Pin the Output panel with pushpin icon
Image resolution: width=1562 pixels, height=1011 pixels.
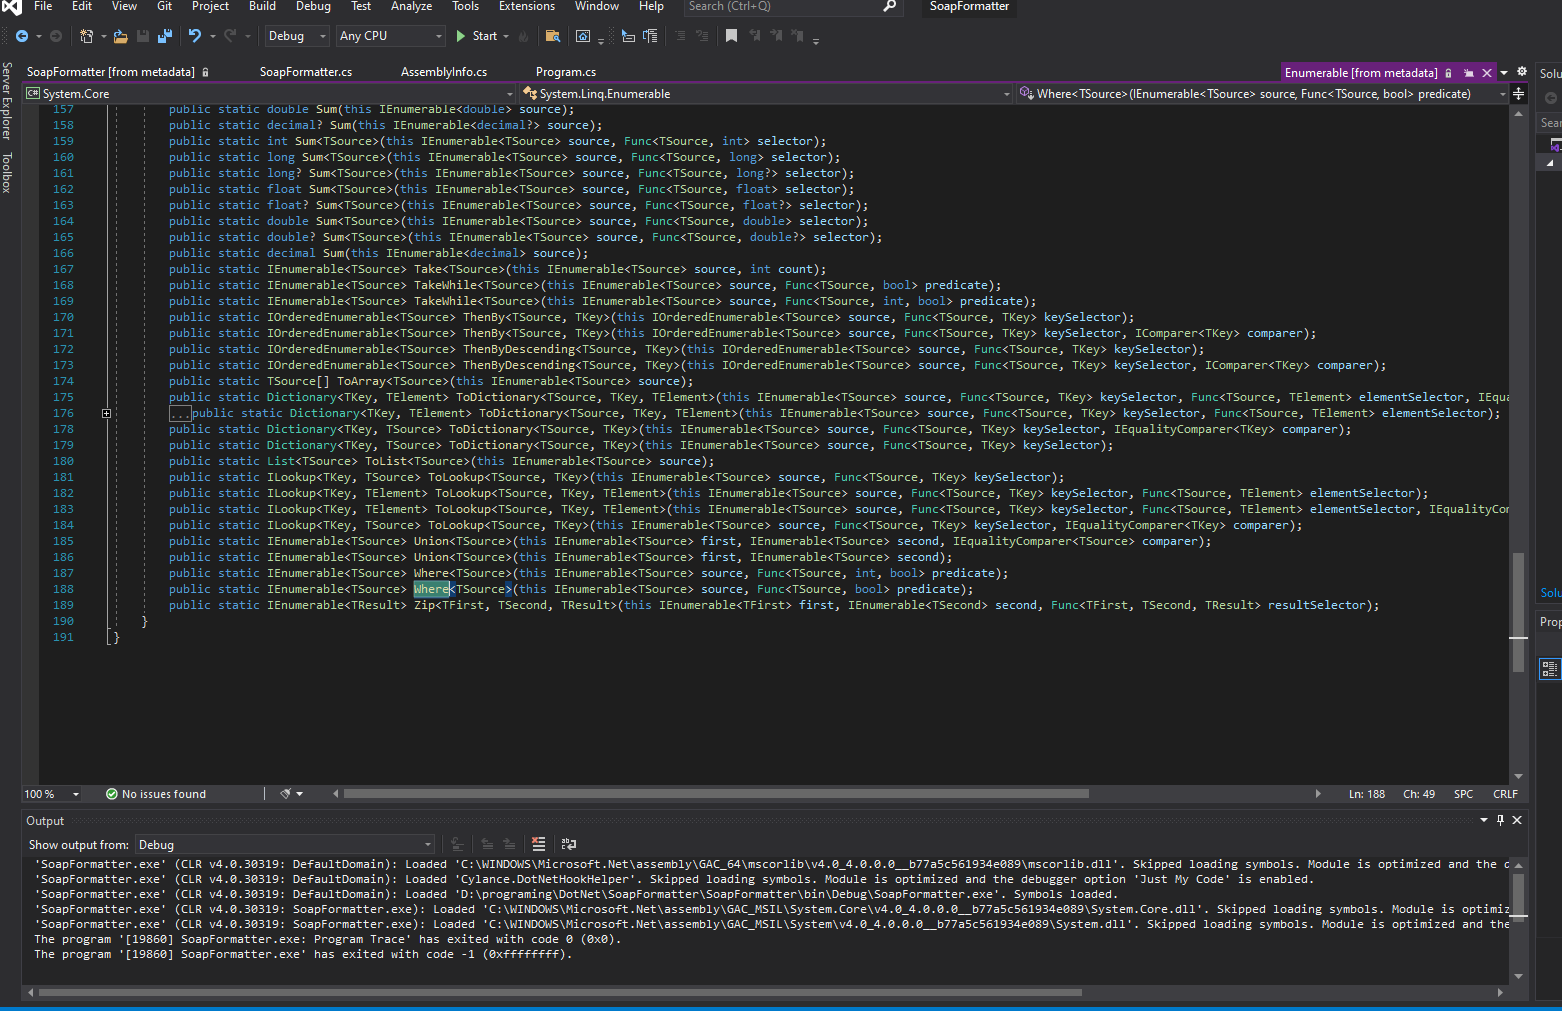pyautogui.click(x=1500, y=820)
